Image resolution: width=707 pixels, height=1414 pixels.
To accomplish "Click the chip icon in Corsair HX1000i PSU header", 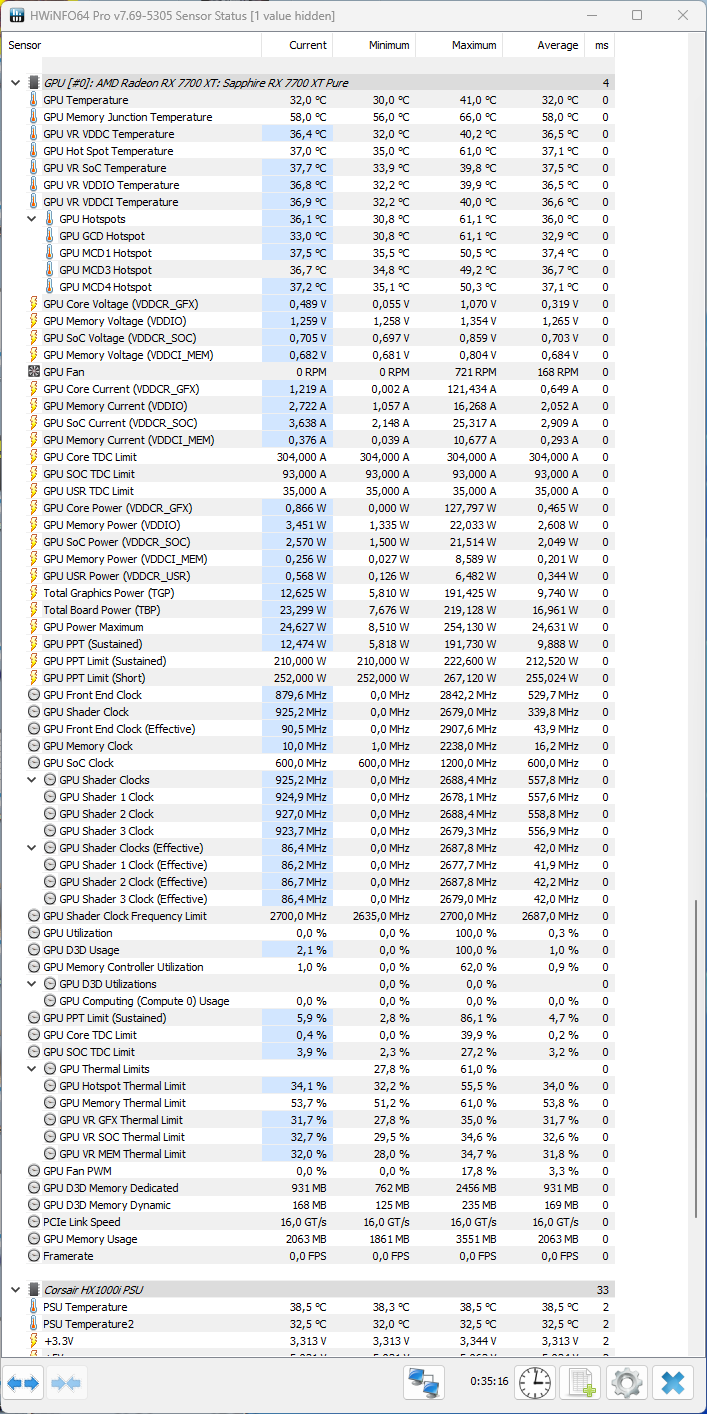I will click(x=33, y=1290).
